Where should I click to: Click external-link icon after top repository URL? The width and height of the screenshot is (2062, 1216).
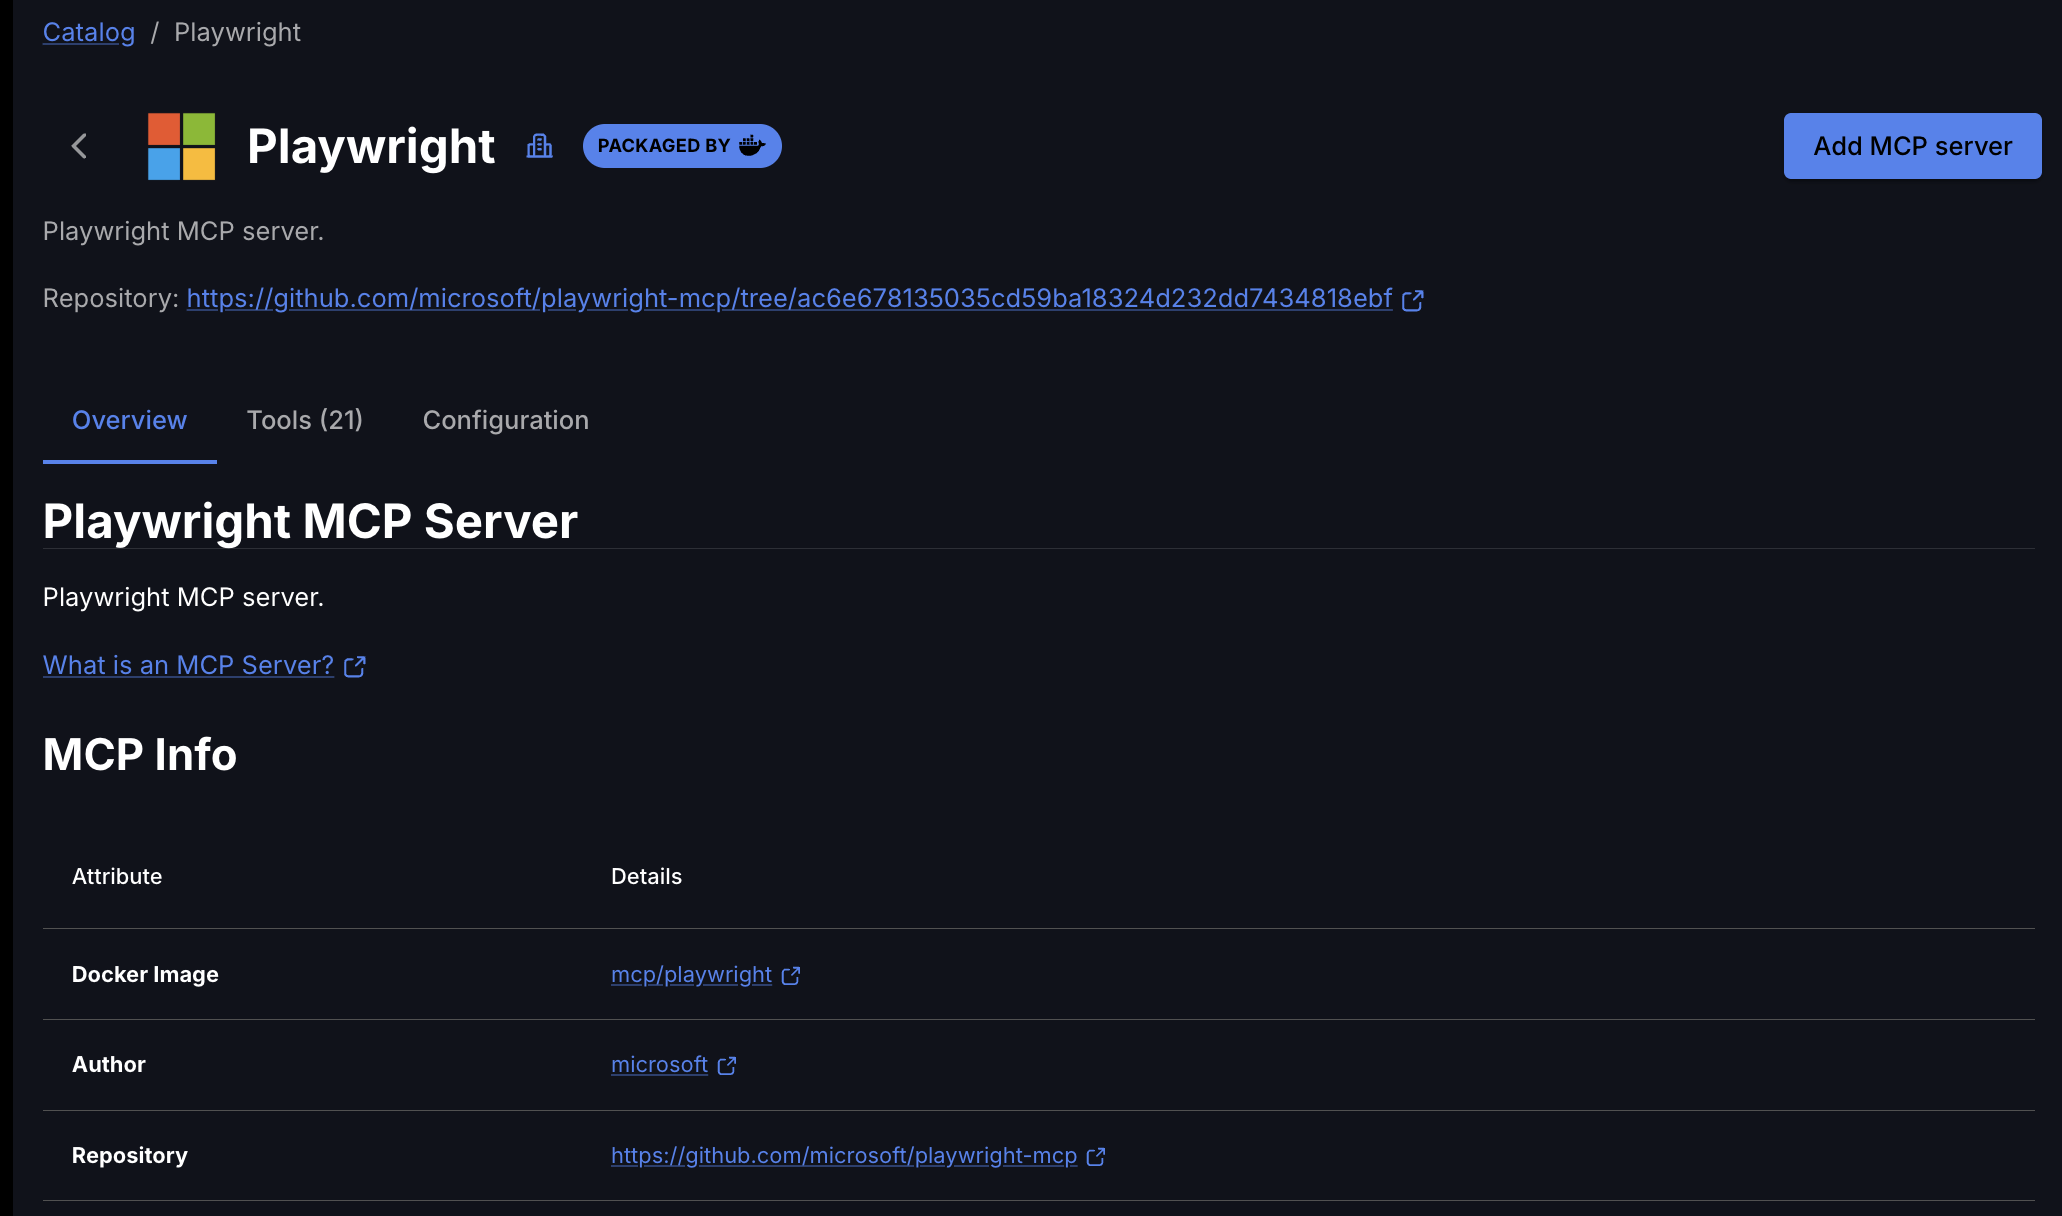[x=1412, y=300]
